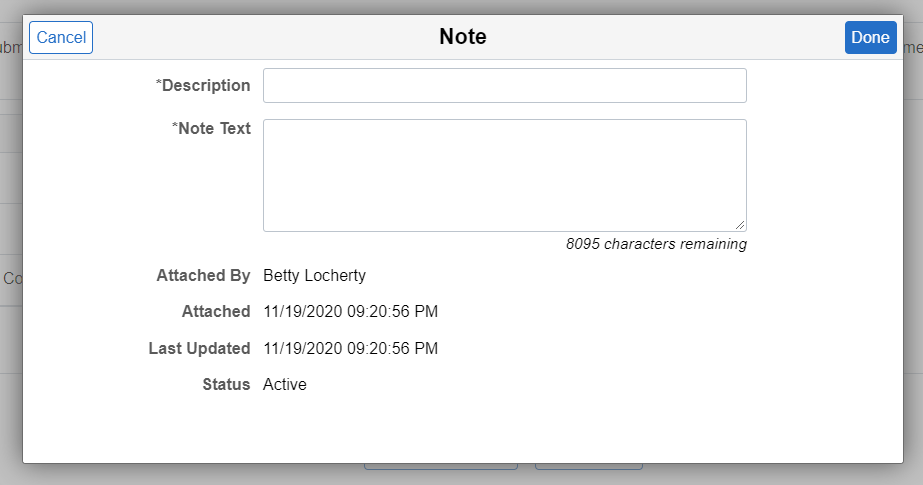Click the "Note" dialog title
This screenshot has height=485, width=923.
coord(463,36)
